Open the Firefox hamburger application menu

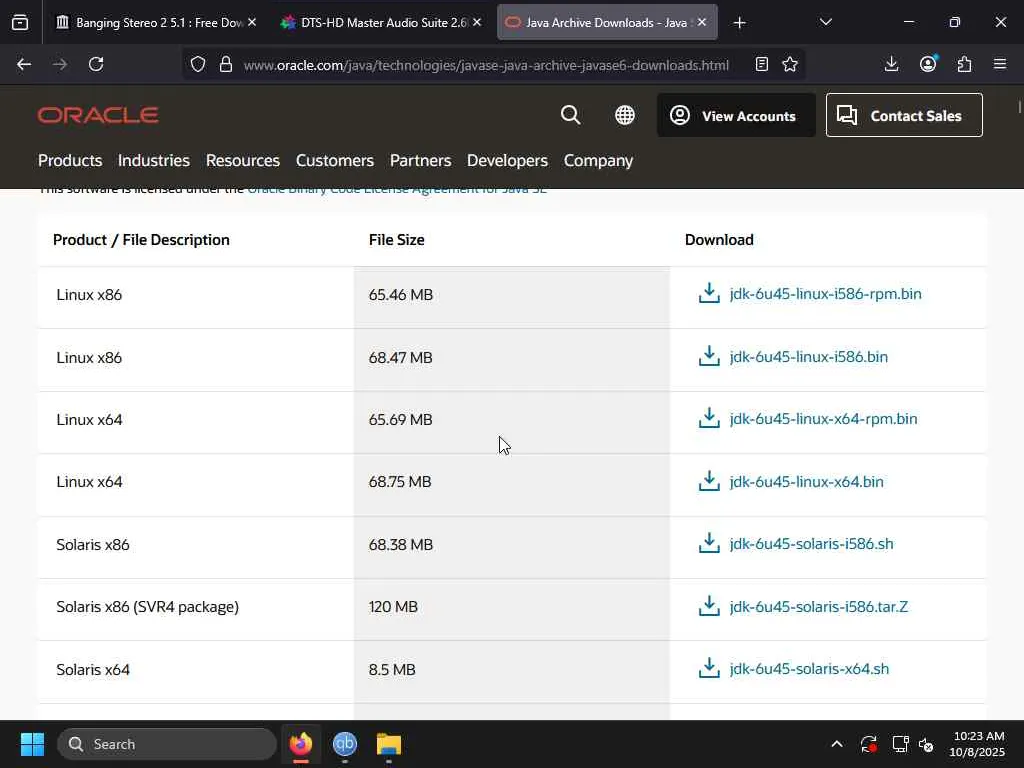[1000, 64]
